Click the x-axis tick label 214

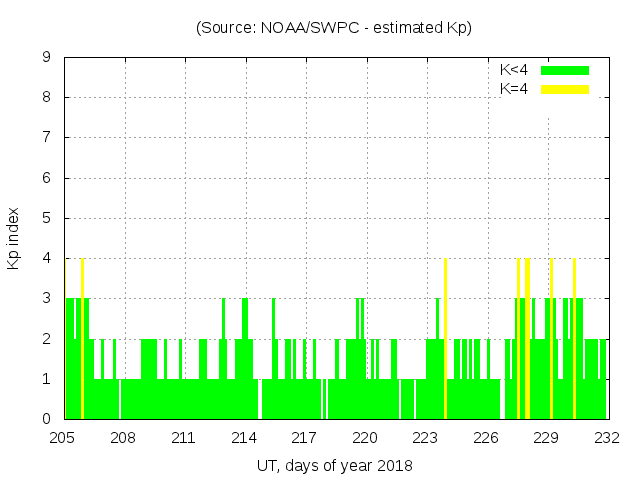point(244,437)
